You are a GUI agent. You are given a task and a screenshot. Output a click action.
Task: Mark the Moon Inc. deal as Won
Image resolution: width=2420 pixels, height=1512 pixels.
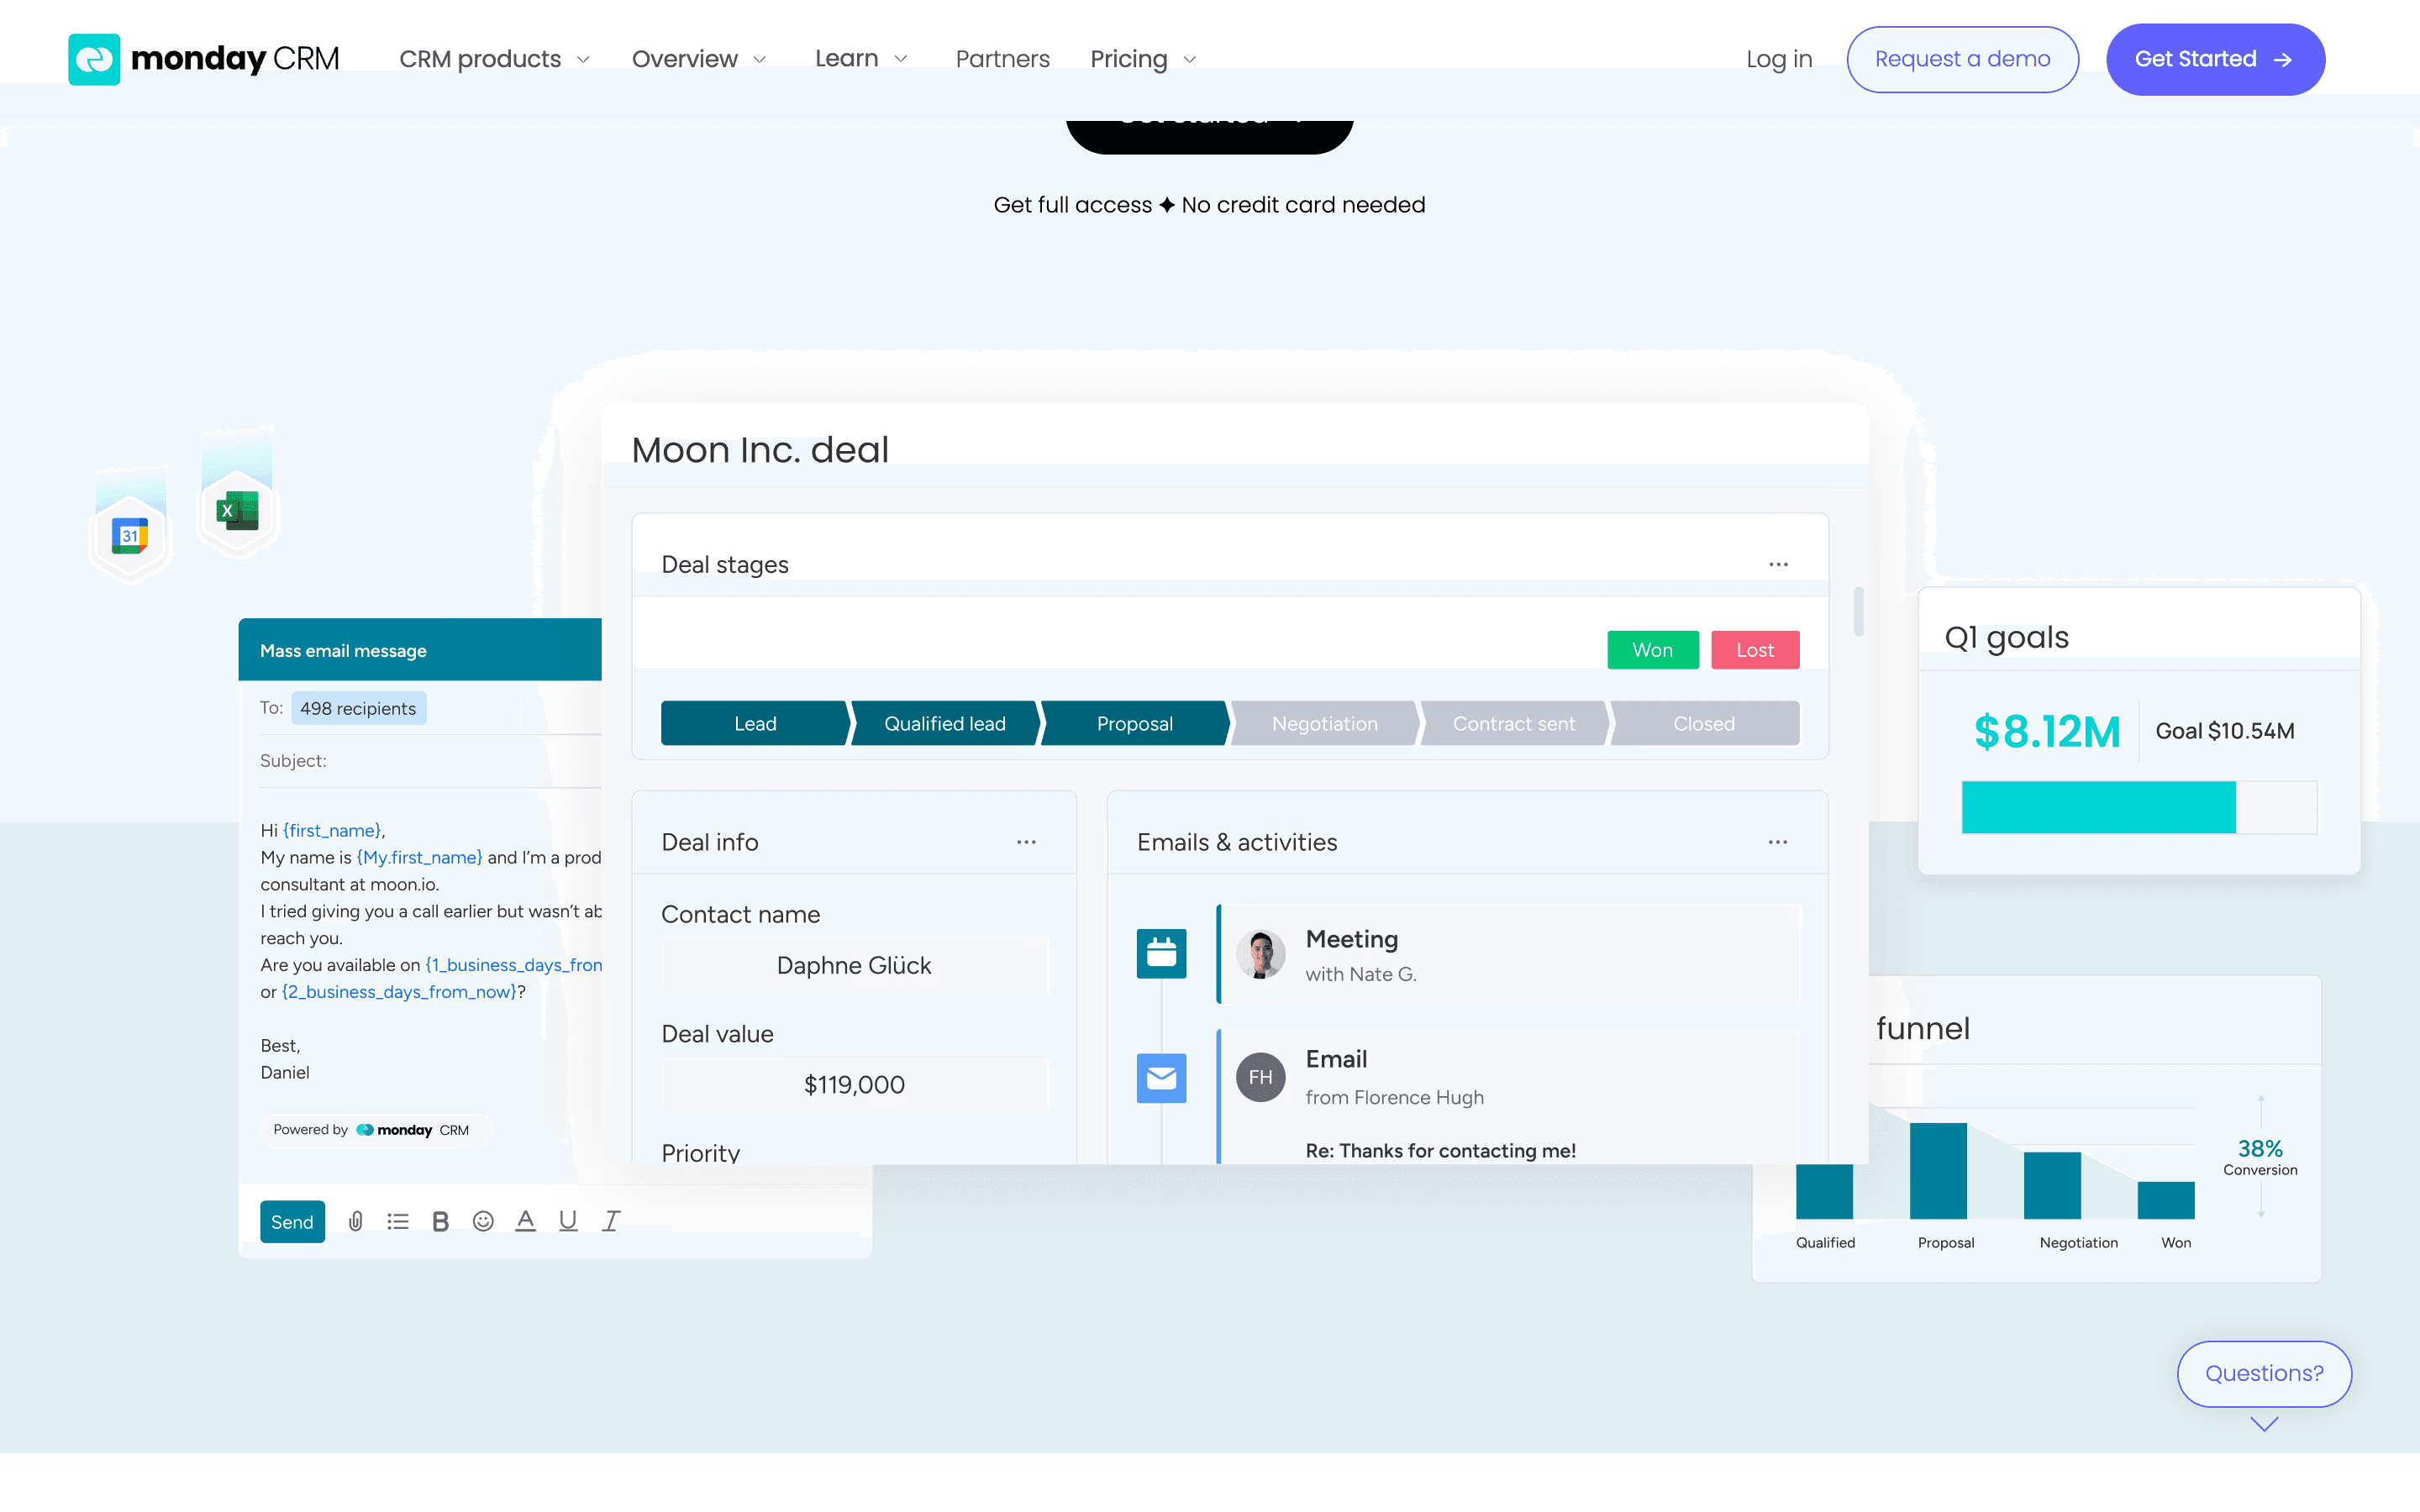click(x=1652, y=649)
